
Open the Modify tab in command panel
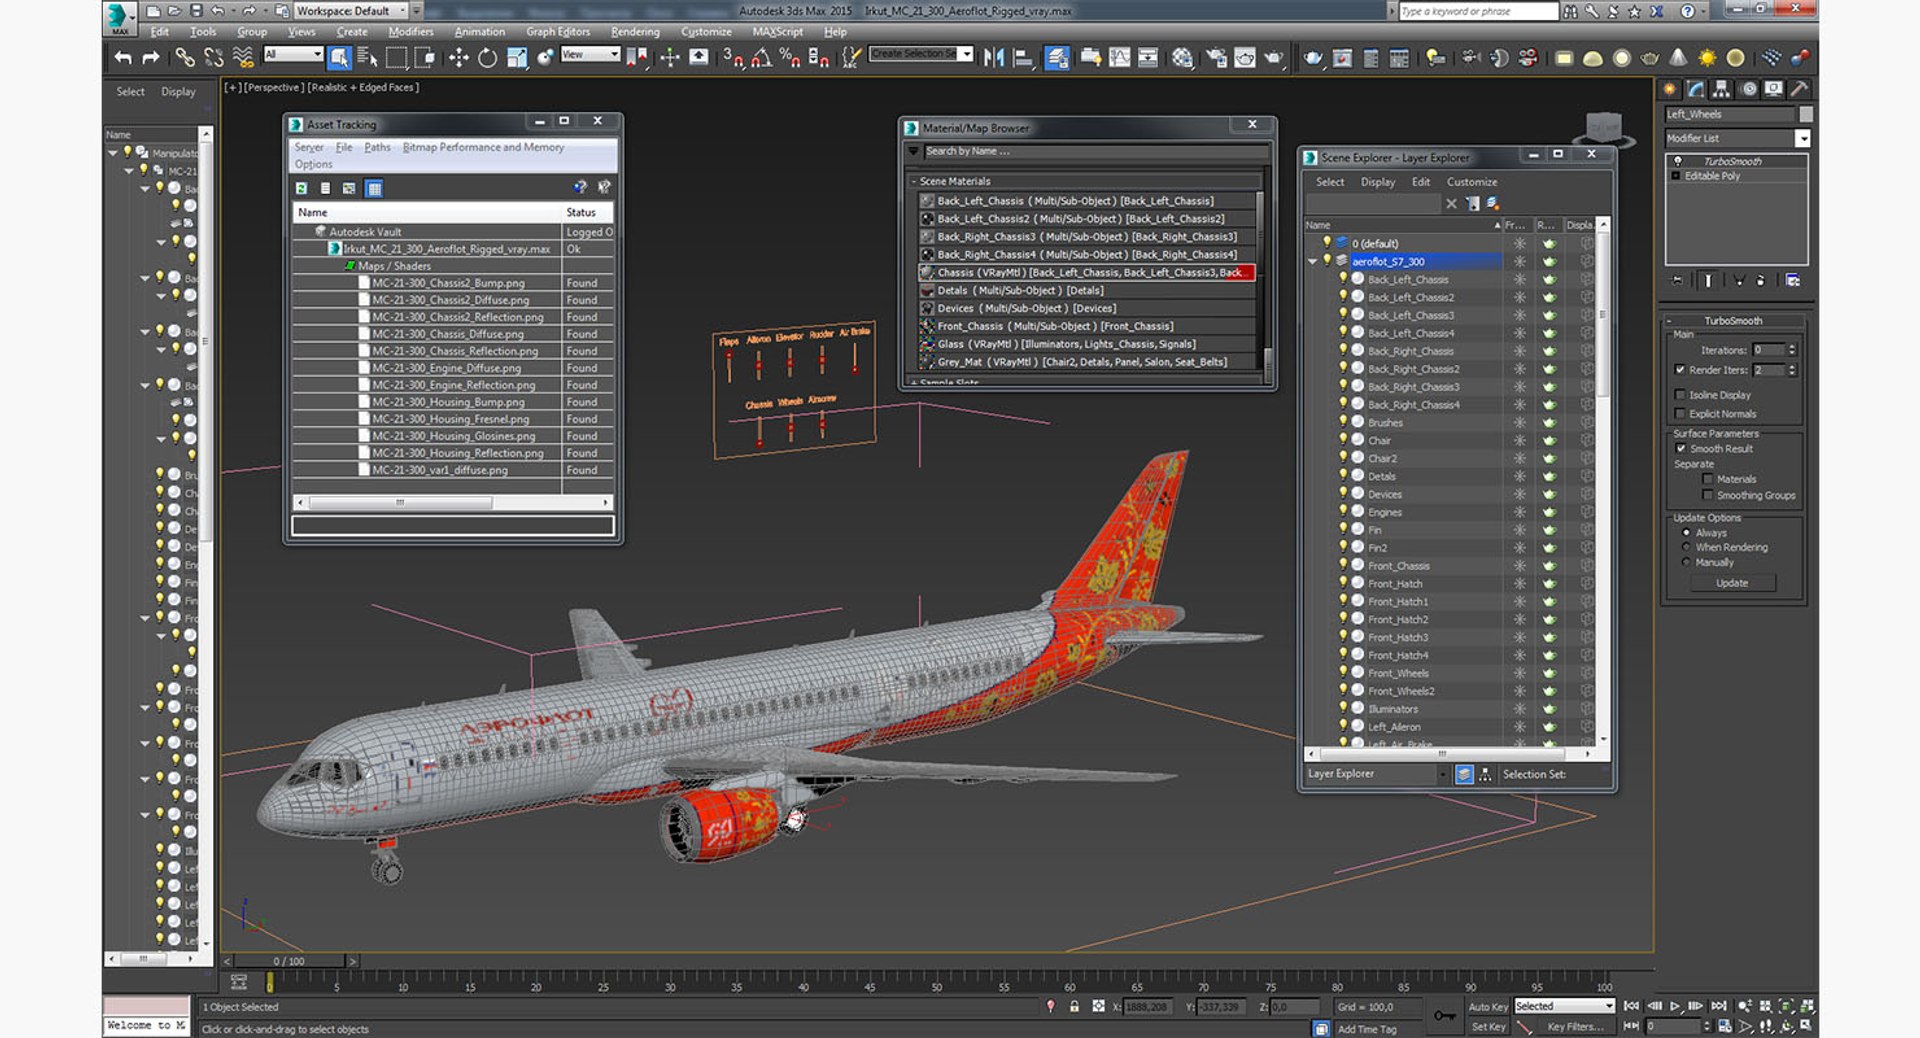click(1696, 89)
